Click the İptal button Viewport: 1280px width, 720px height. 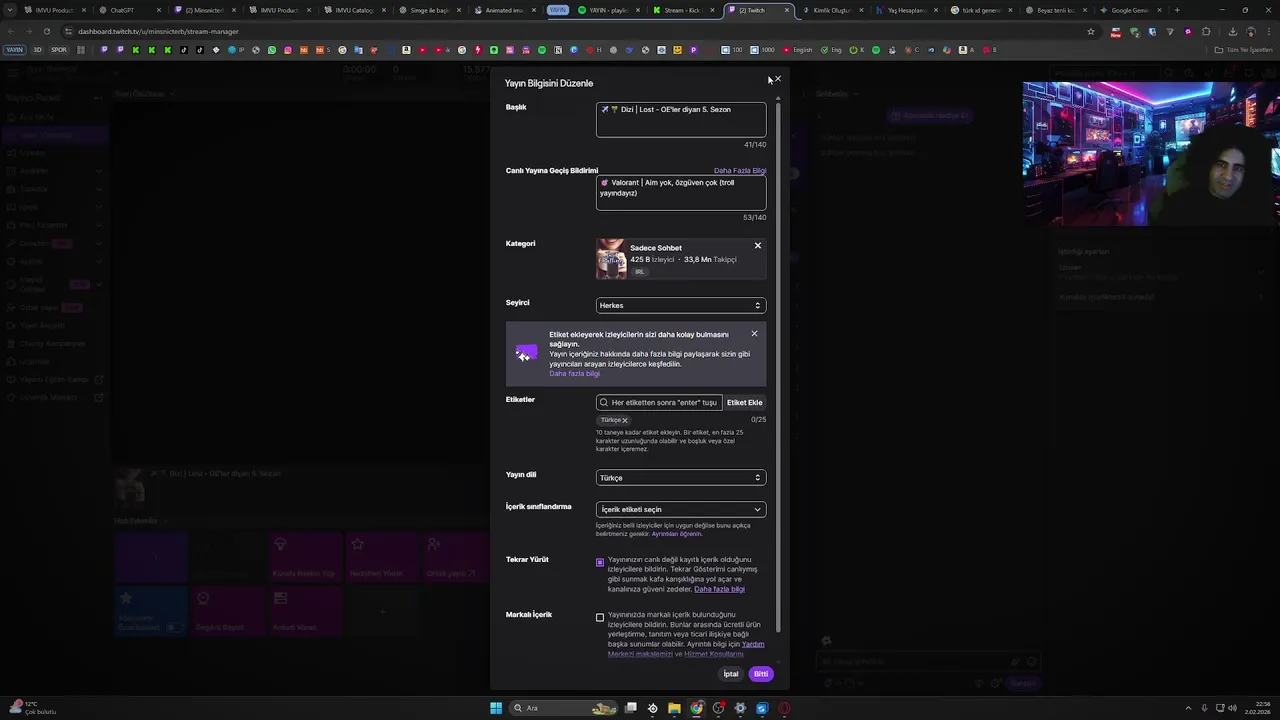(x=731, y=674)
